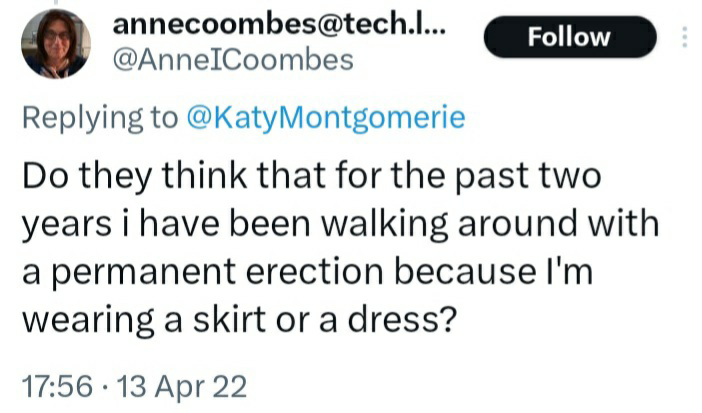Click the 'Replying to' label

pos(100,118)
